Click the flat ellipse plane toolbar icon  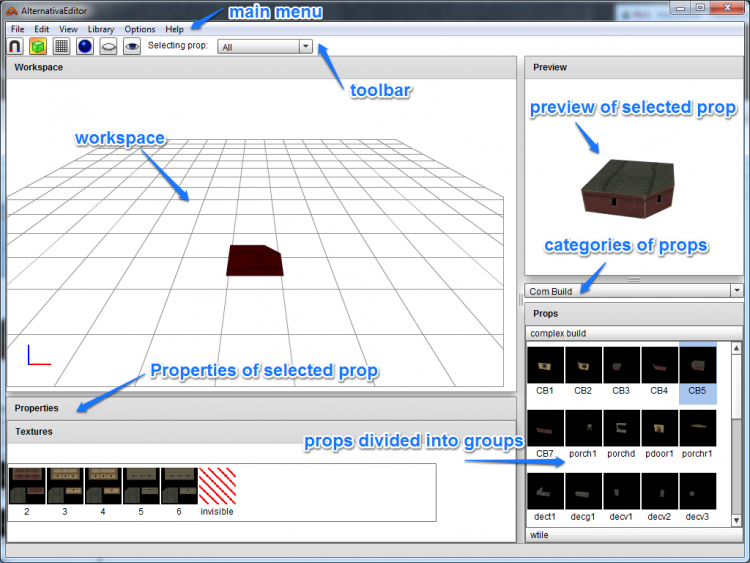[x=108, y=46]
